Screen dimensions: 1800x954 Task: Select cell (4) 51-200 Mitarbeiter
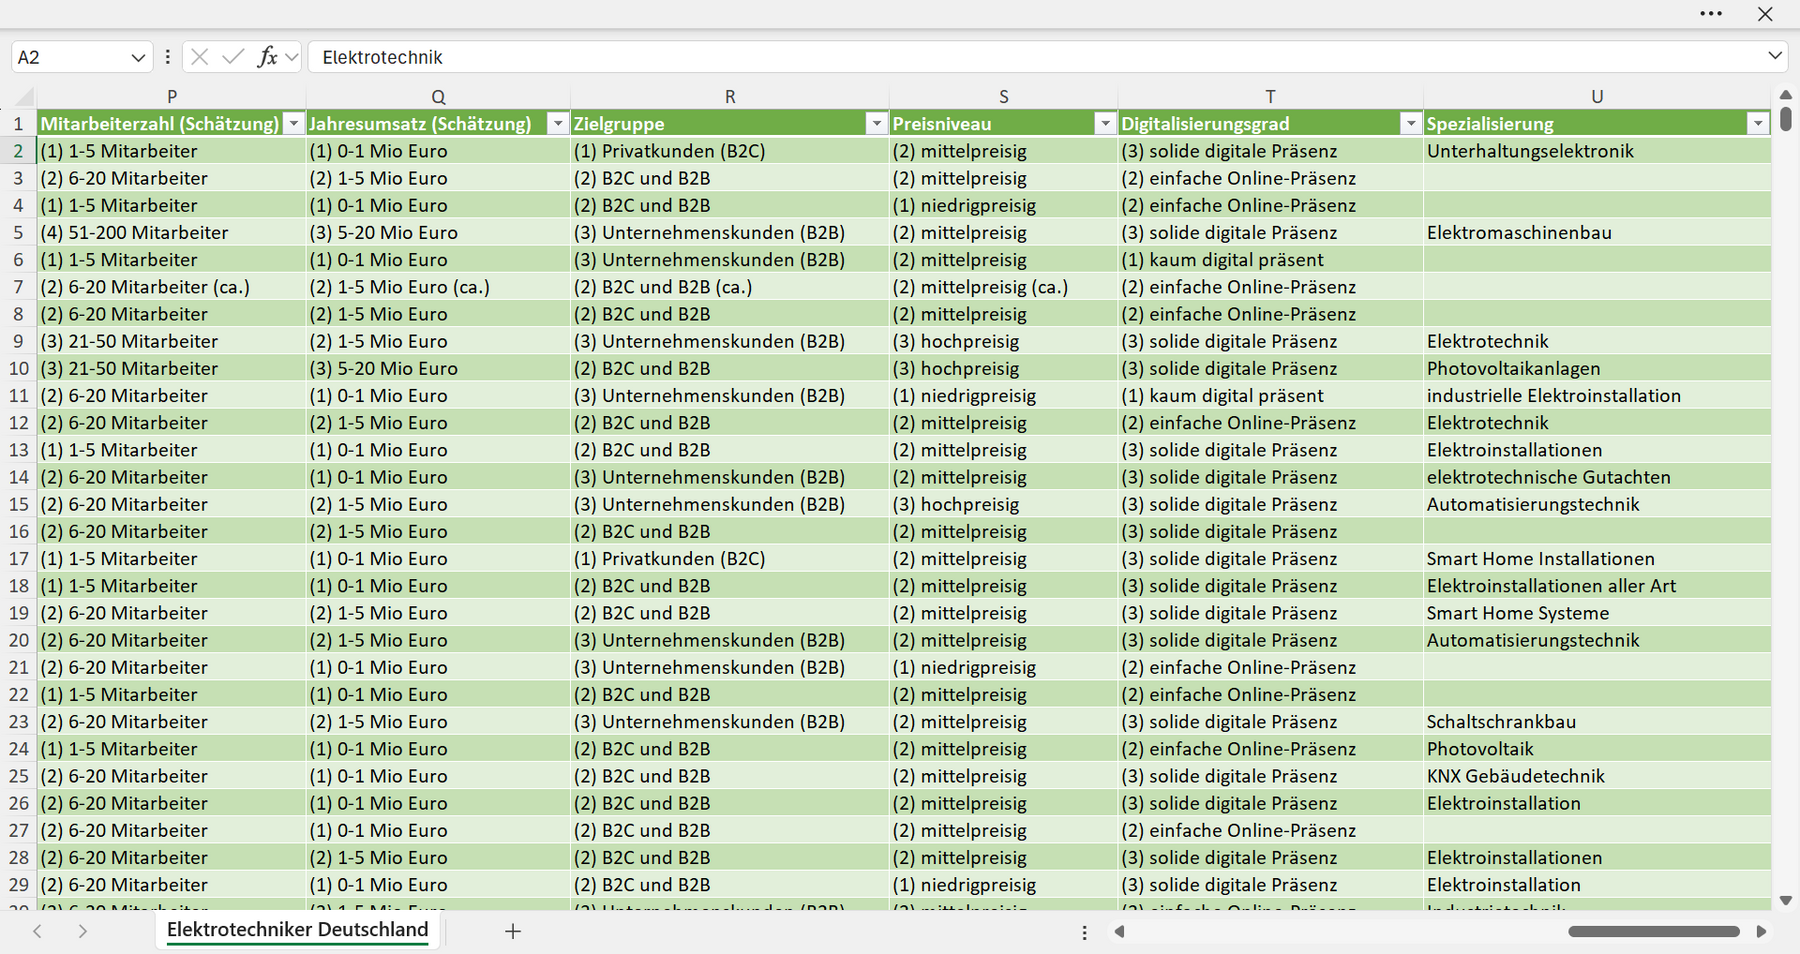coord(172,233)
